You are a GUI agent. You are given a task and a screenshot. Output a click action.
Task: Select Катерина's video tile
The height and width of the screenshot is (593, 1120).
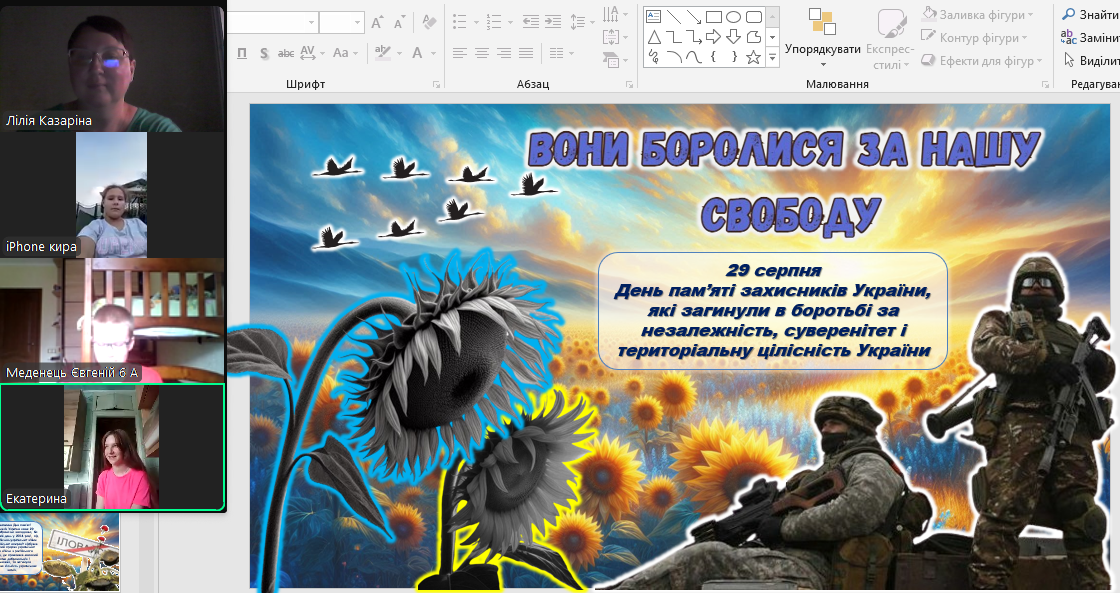coord(112,447)
